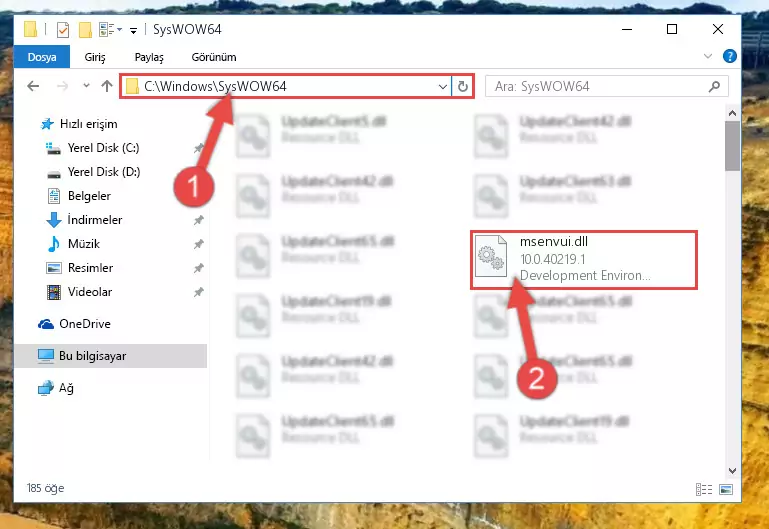Open Yerel Disk (C:) in the sidebar
This screenshot has width=769, height=529.
pos(103,148)
